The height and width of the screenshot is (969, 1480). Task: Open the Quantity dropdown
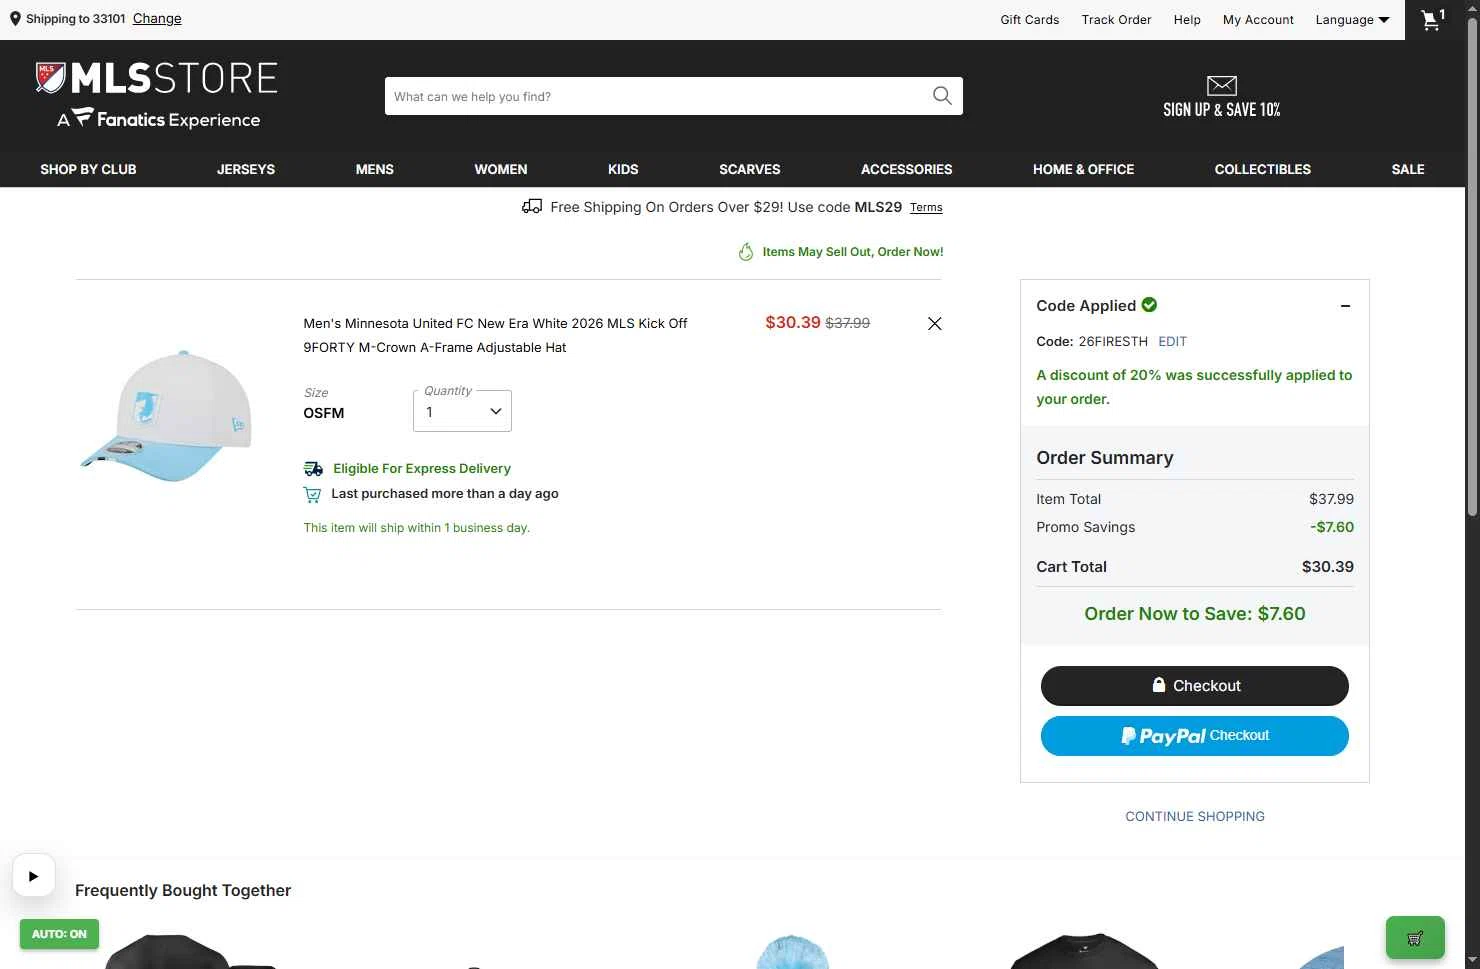[462, 411]
